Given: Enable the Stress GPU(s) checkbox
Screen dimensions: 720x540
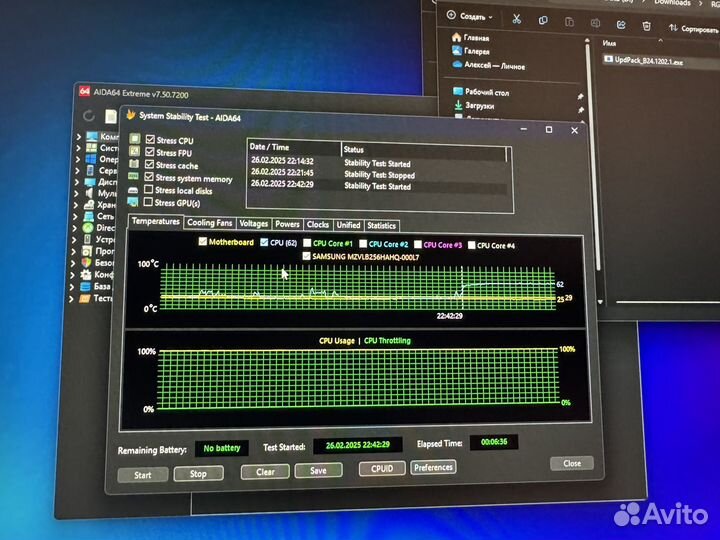Looking at the screenshot, I should point(149,201).
